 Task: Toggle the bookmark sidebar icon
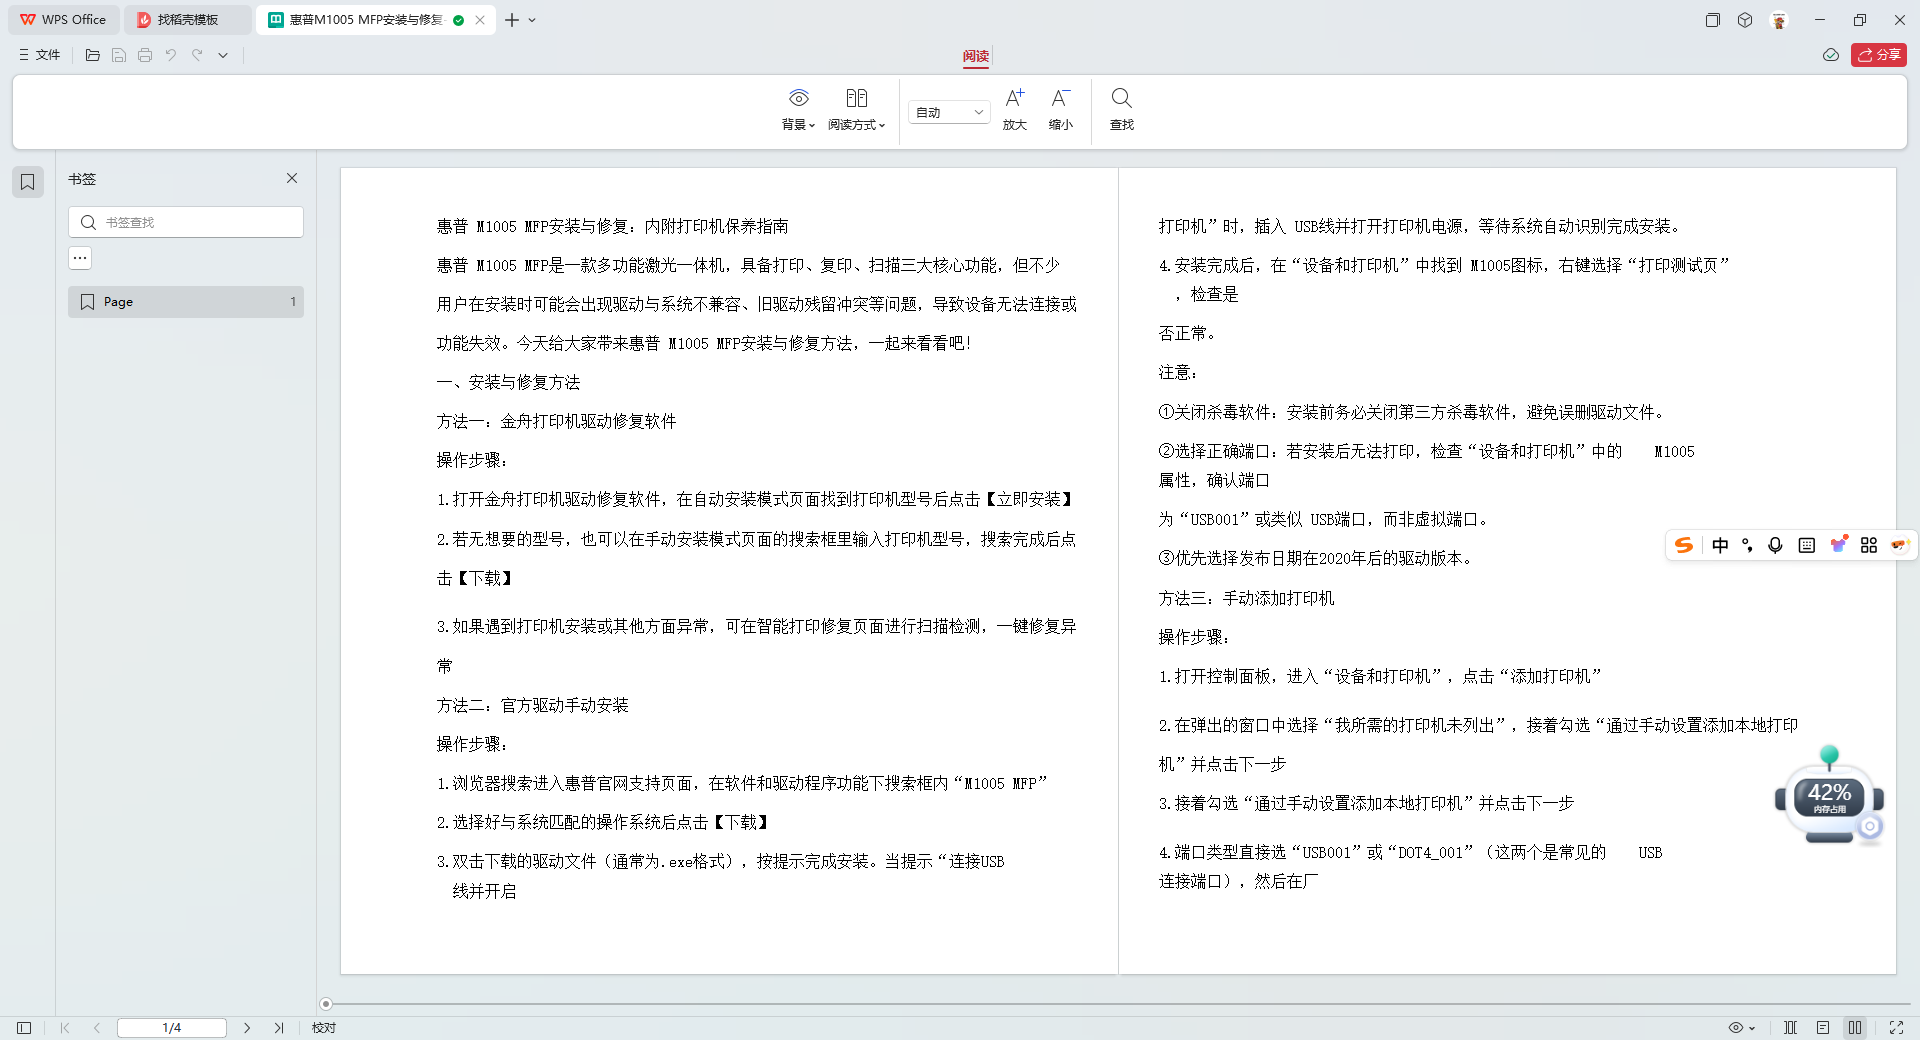click(x=28, y=182)
